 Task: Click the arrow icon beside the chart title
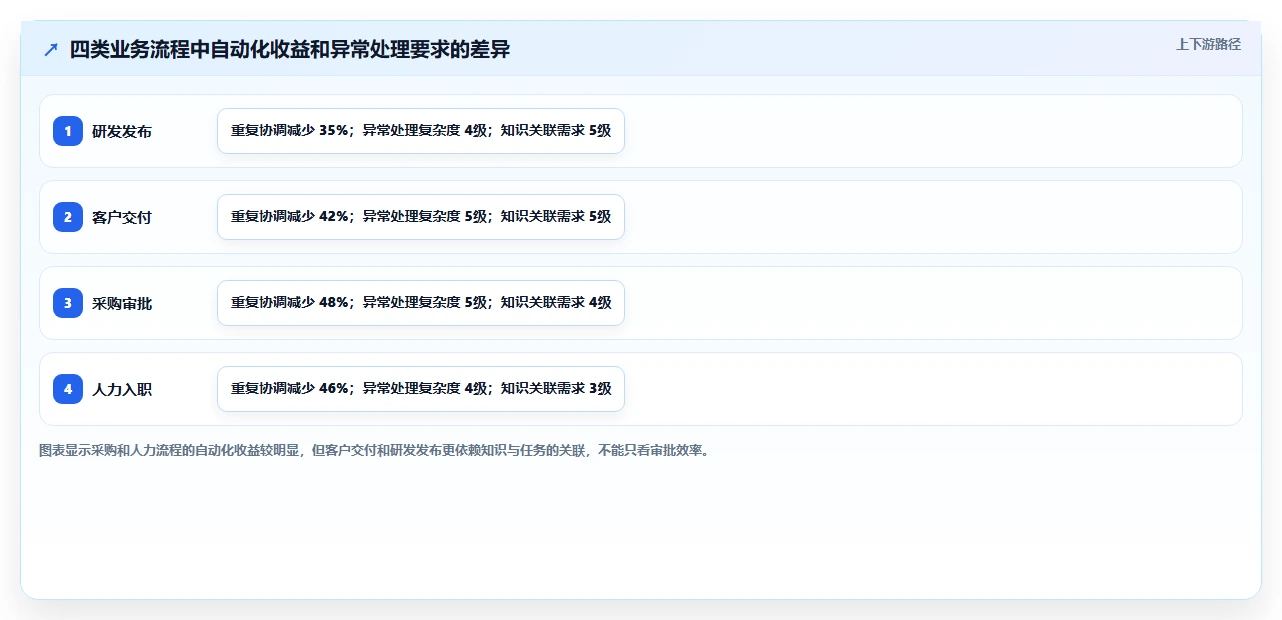pyautogui.click(x=51, y=49)
